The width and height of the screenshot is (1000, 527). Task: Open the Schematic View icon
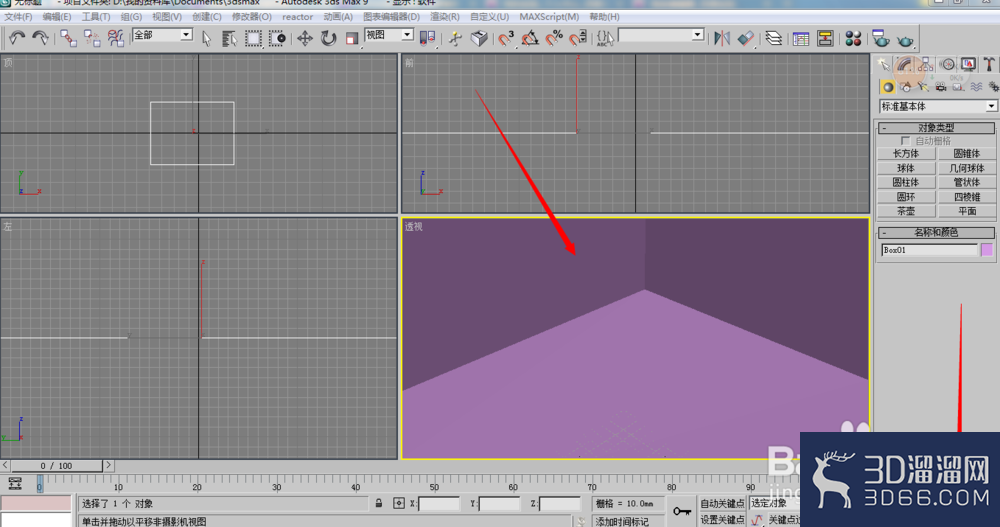(x=825, y=38)
